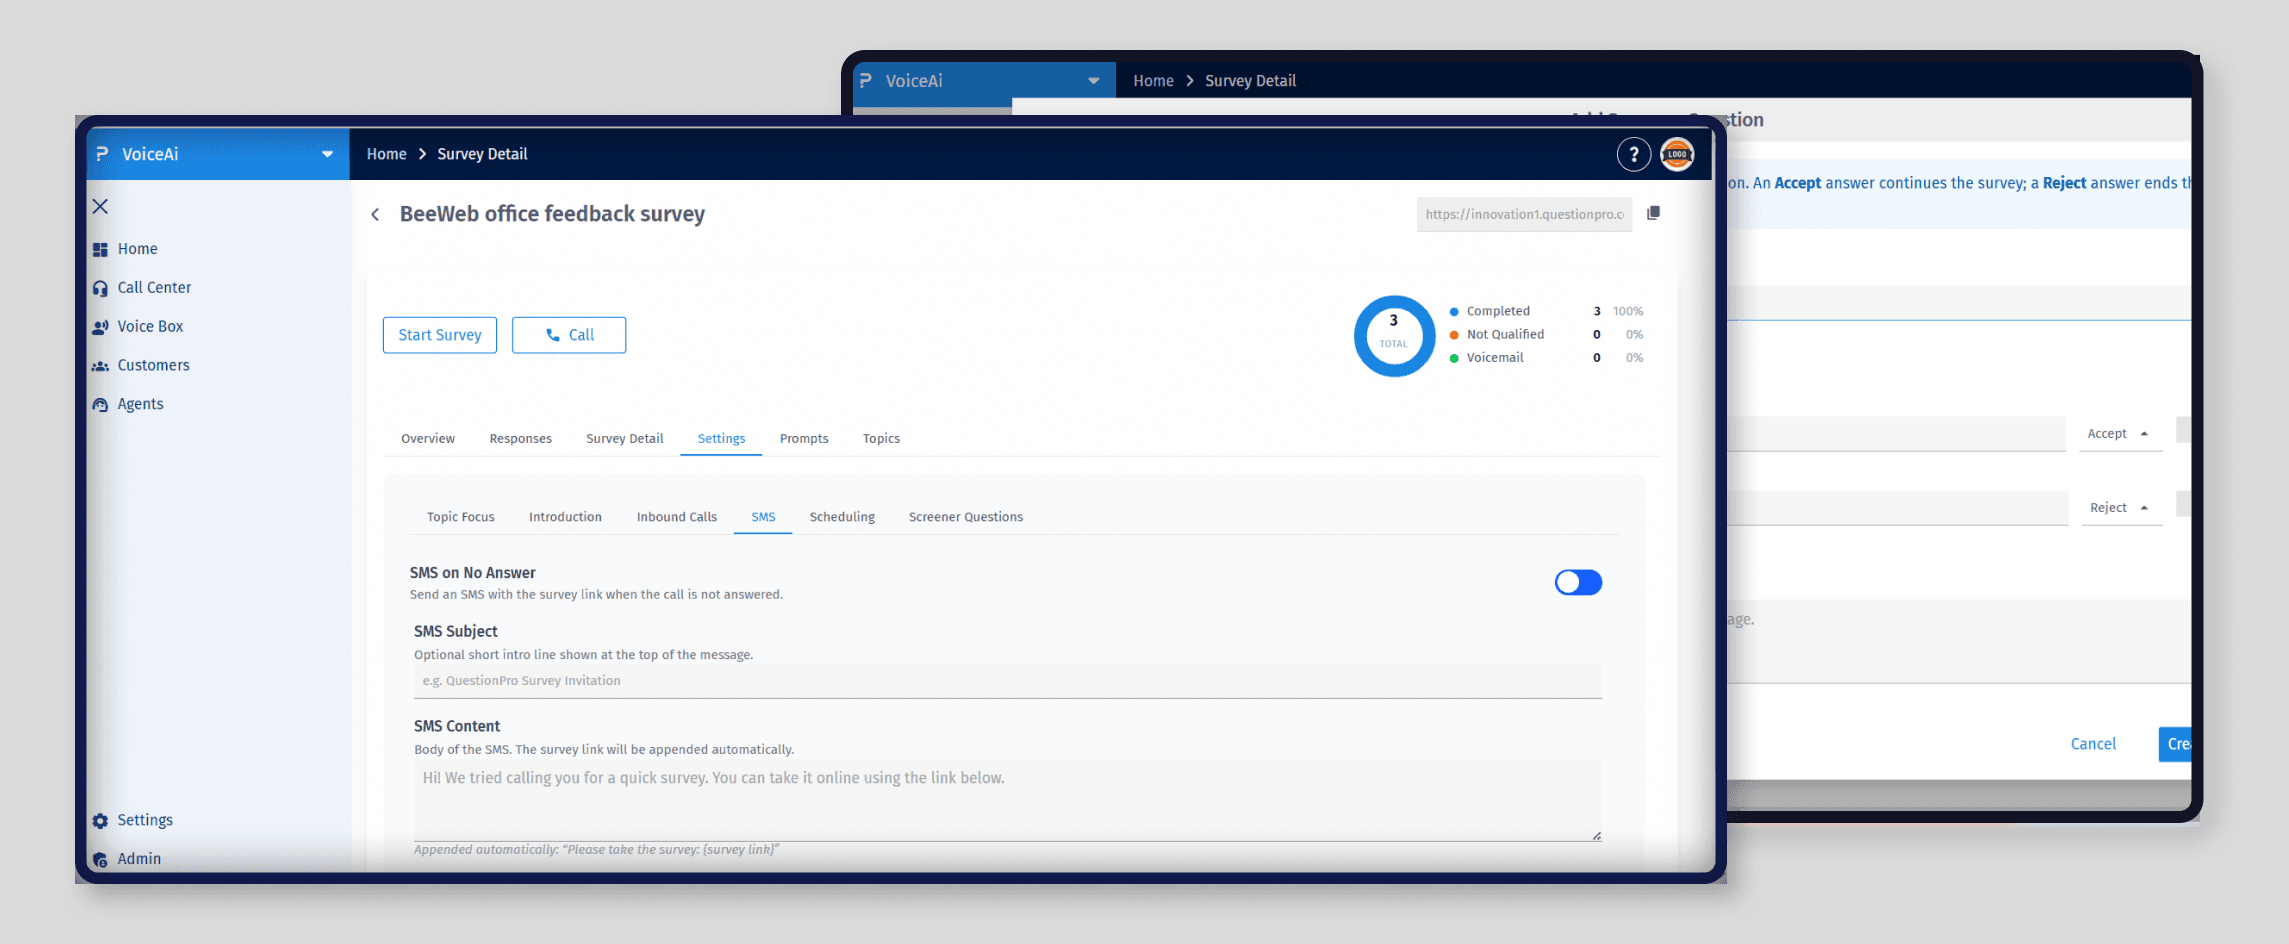Click the Start Survey button
Image resolution: width=2289 pixels, height=944 pixels.
point(440,335)
